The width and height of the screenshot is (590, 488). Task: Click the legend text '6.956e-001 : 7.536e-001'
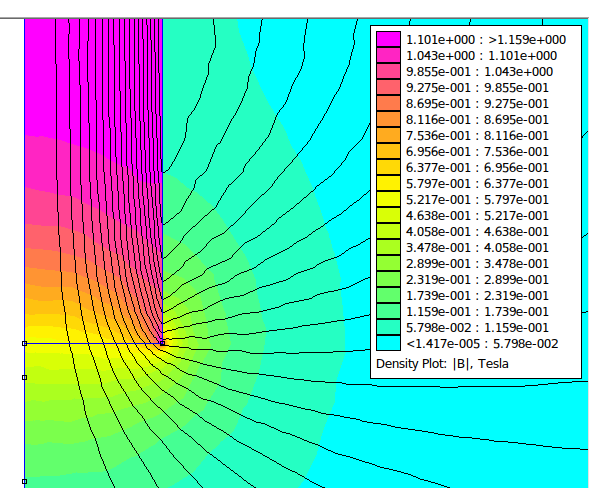(x=477, y=152)
